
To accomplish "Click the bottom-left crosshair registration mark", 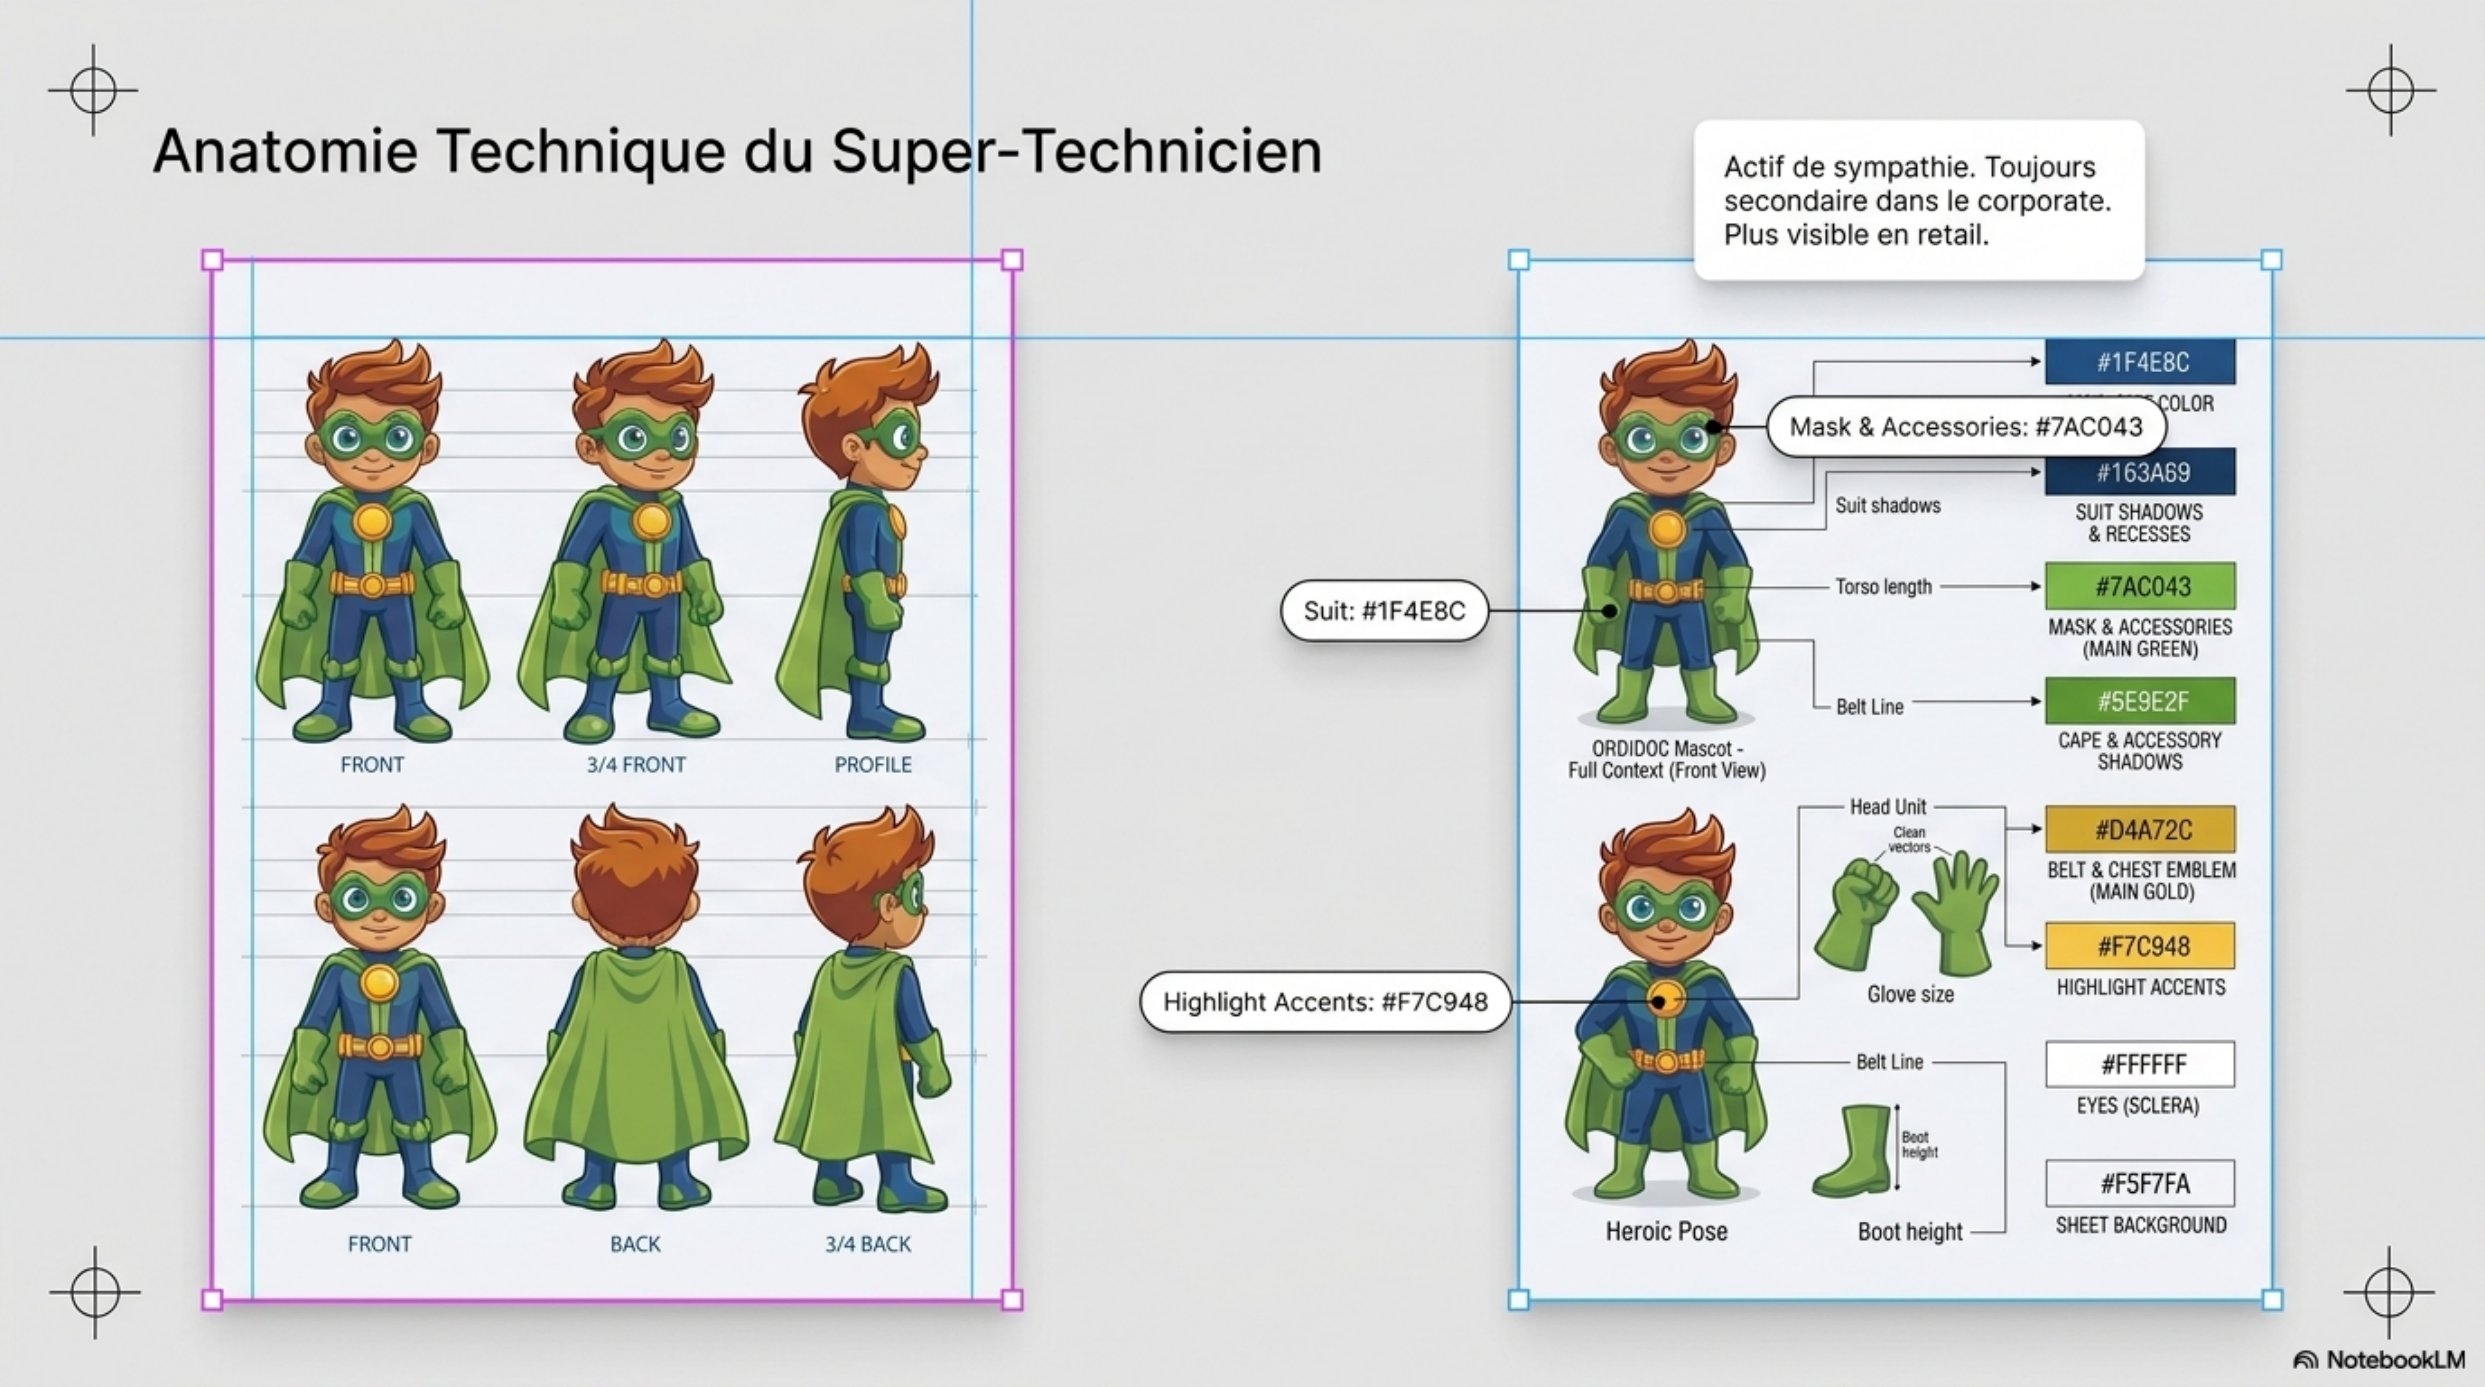I will (95, 1292).
